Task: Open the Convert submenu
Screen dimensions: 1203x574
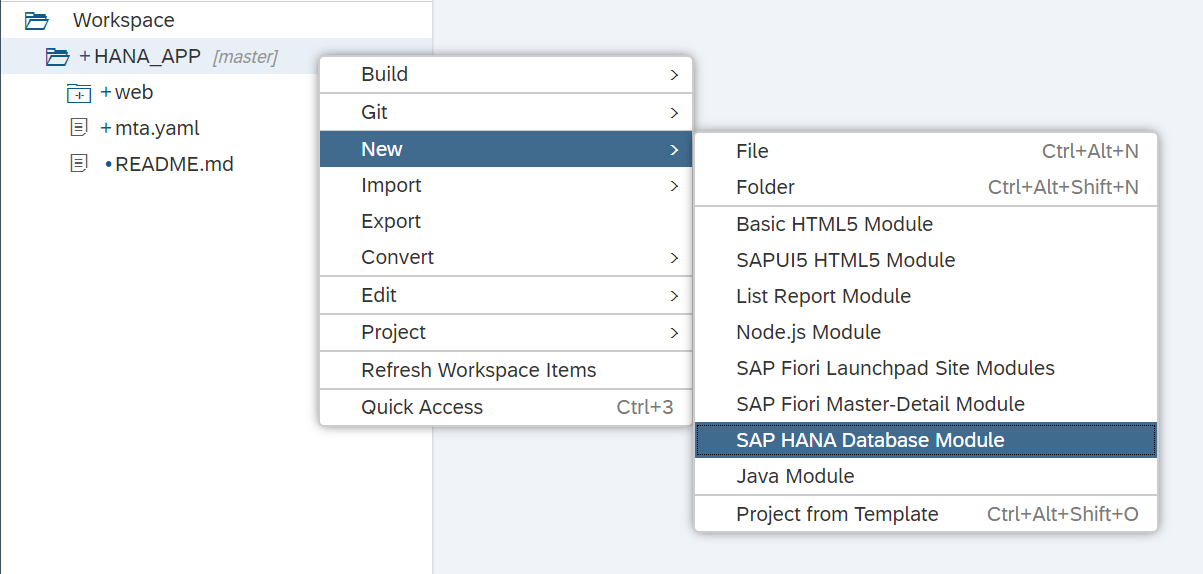Action: click(506, 257)
